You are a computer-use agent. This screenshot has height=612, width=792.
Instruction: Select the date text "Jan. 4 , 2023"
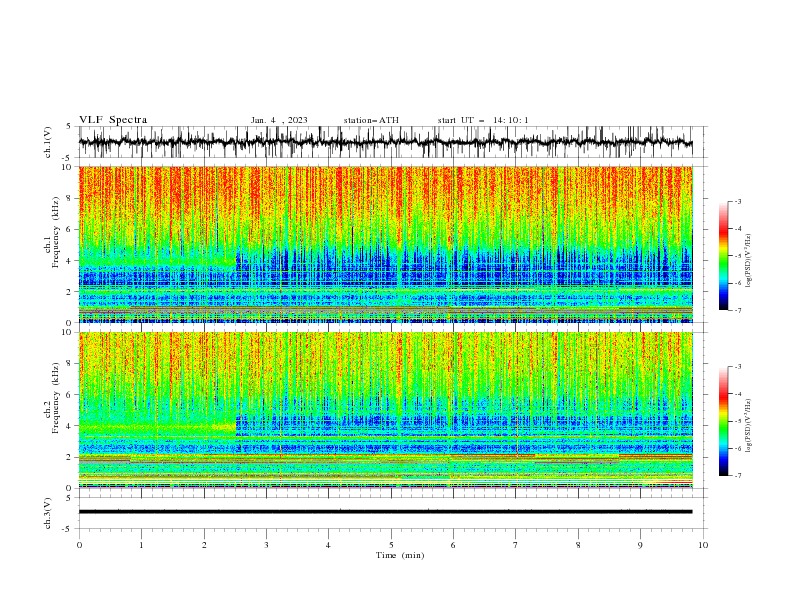tap(279, 120)
